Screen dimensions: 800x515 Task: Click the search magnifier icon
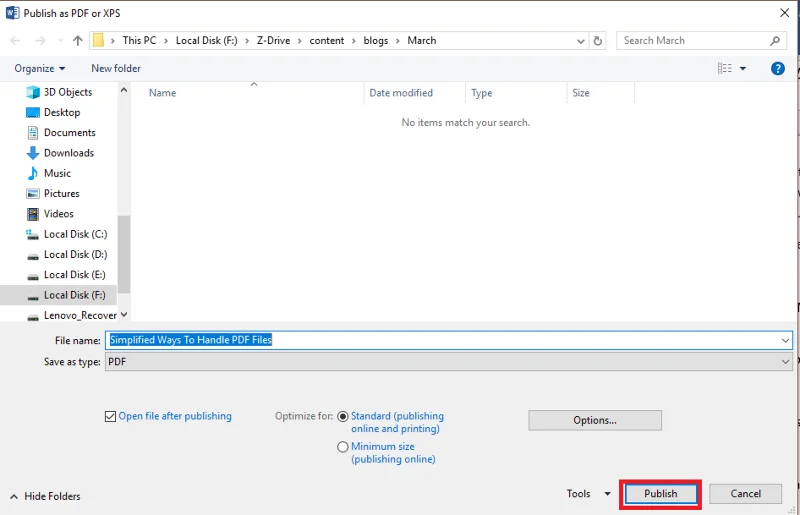775,41
